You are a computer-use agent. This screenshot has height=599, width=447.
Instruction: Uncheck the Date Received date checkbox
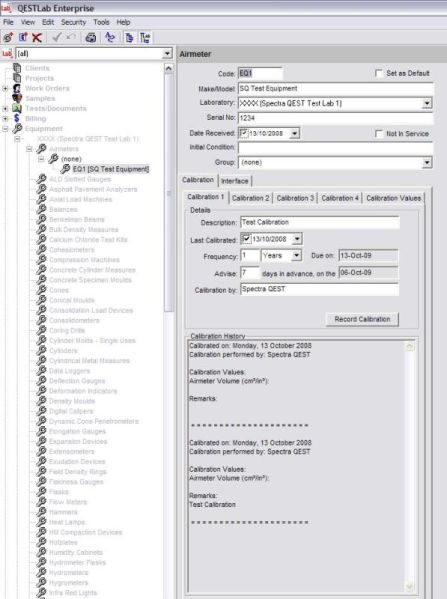click(243, 133)
